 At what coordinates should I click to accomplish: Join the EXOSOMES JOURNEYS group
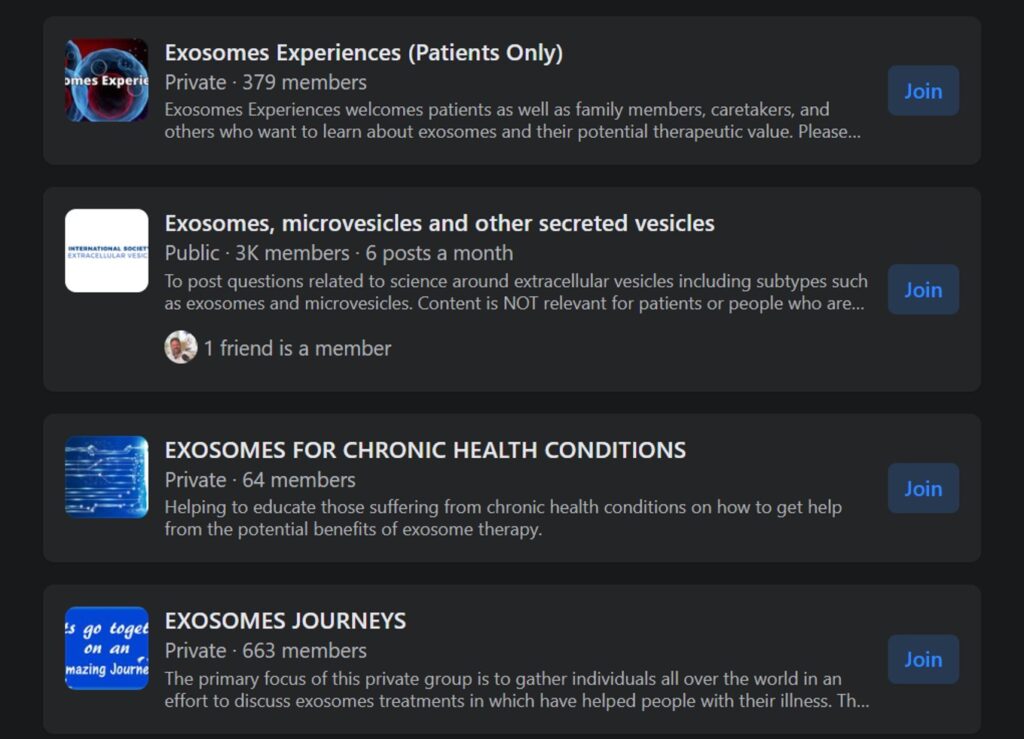[922, 659]
